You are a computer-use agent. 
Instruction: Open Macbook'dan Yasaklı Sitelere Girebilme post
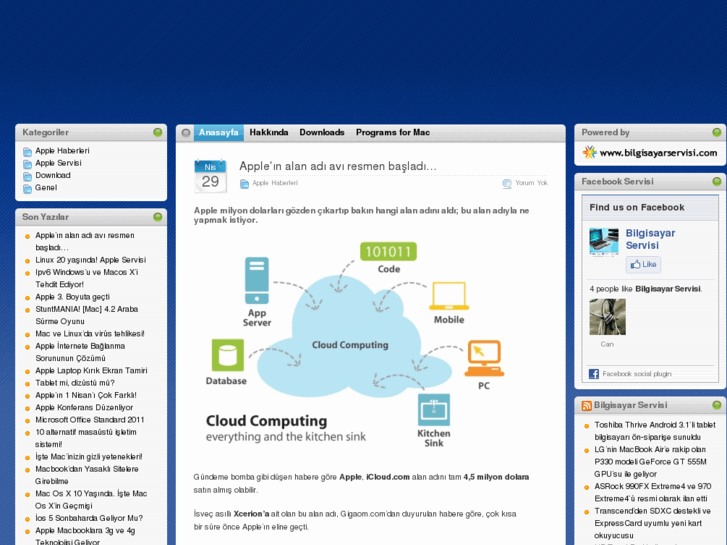coord(87,475)
